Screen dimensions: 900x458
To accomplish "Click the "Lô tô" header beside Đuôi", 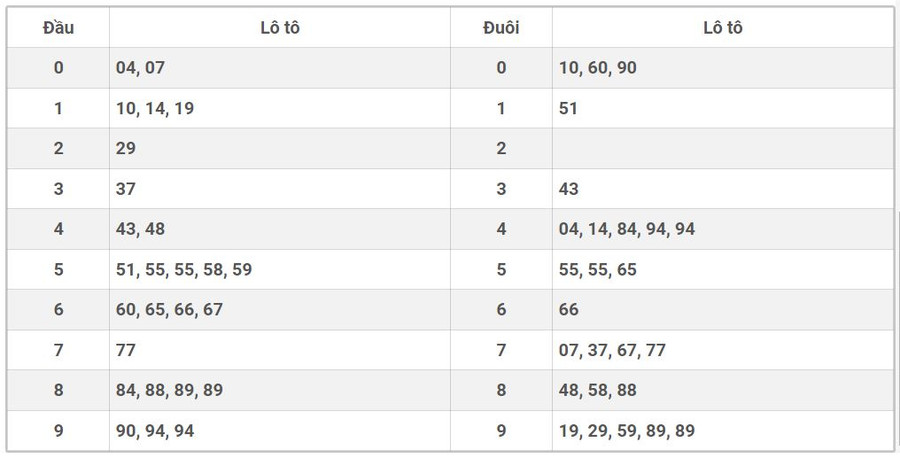I will (x=722, y=28).
